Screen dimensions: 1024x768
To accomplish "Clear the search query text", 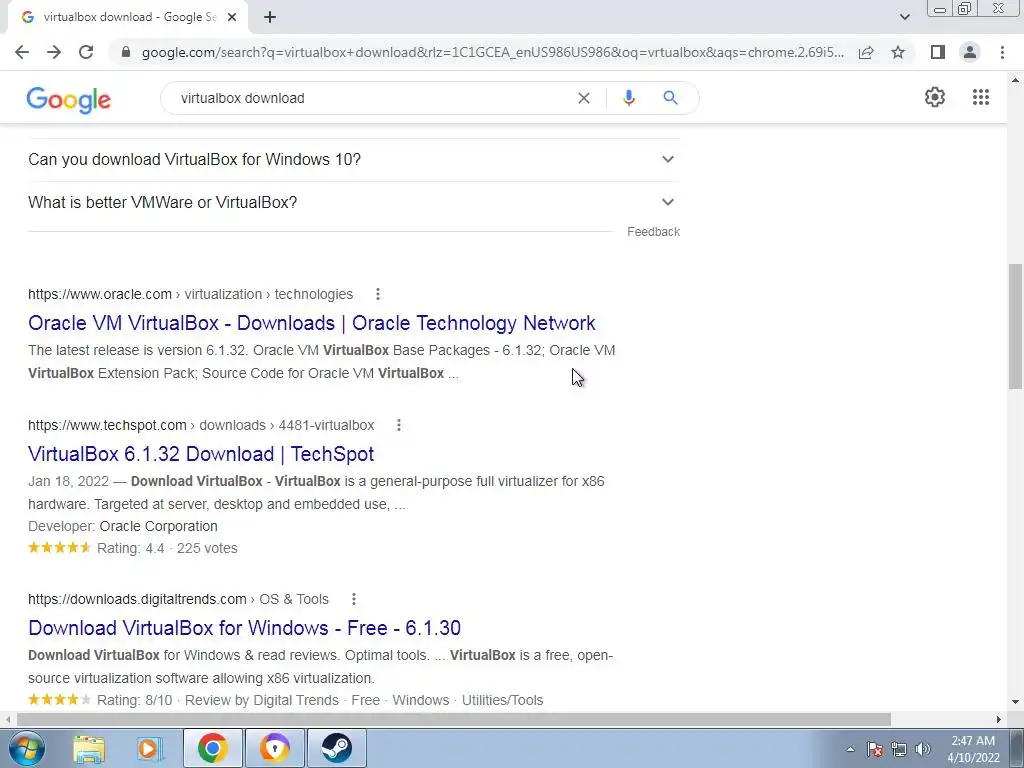I will tap(584, 98).
